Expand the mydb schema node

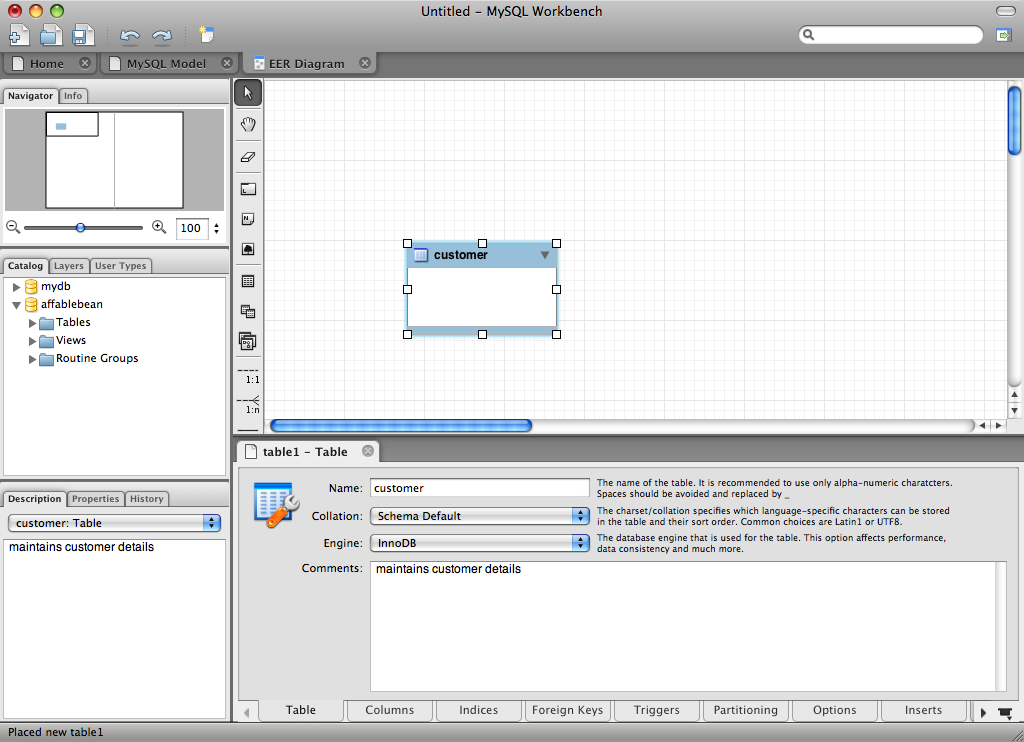click(17, 287)
